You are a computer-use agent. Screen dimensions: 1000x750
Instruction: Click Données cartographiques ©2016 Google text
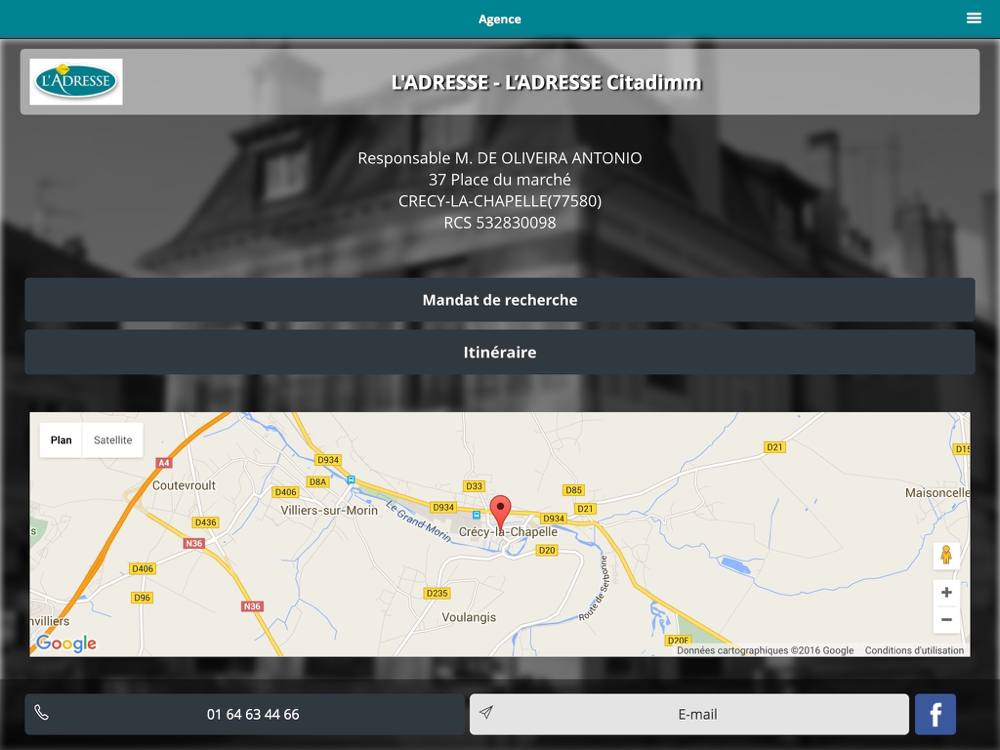[765, 651]
